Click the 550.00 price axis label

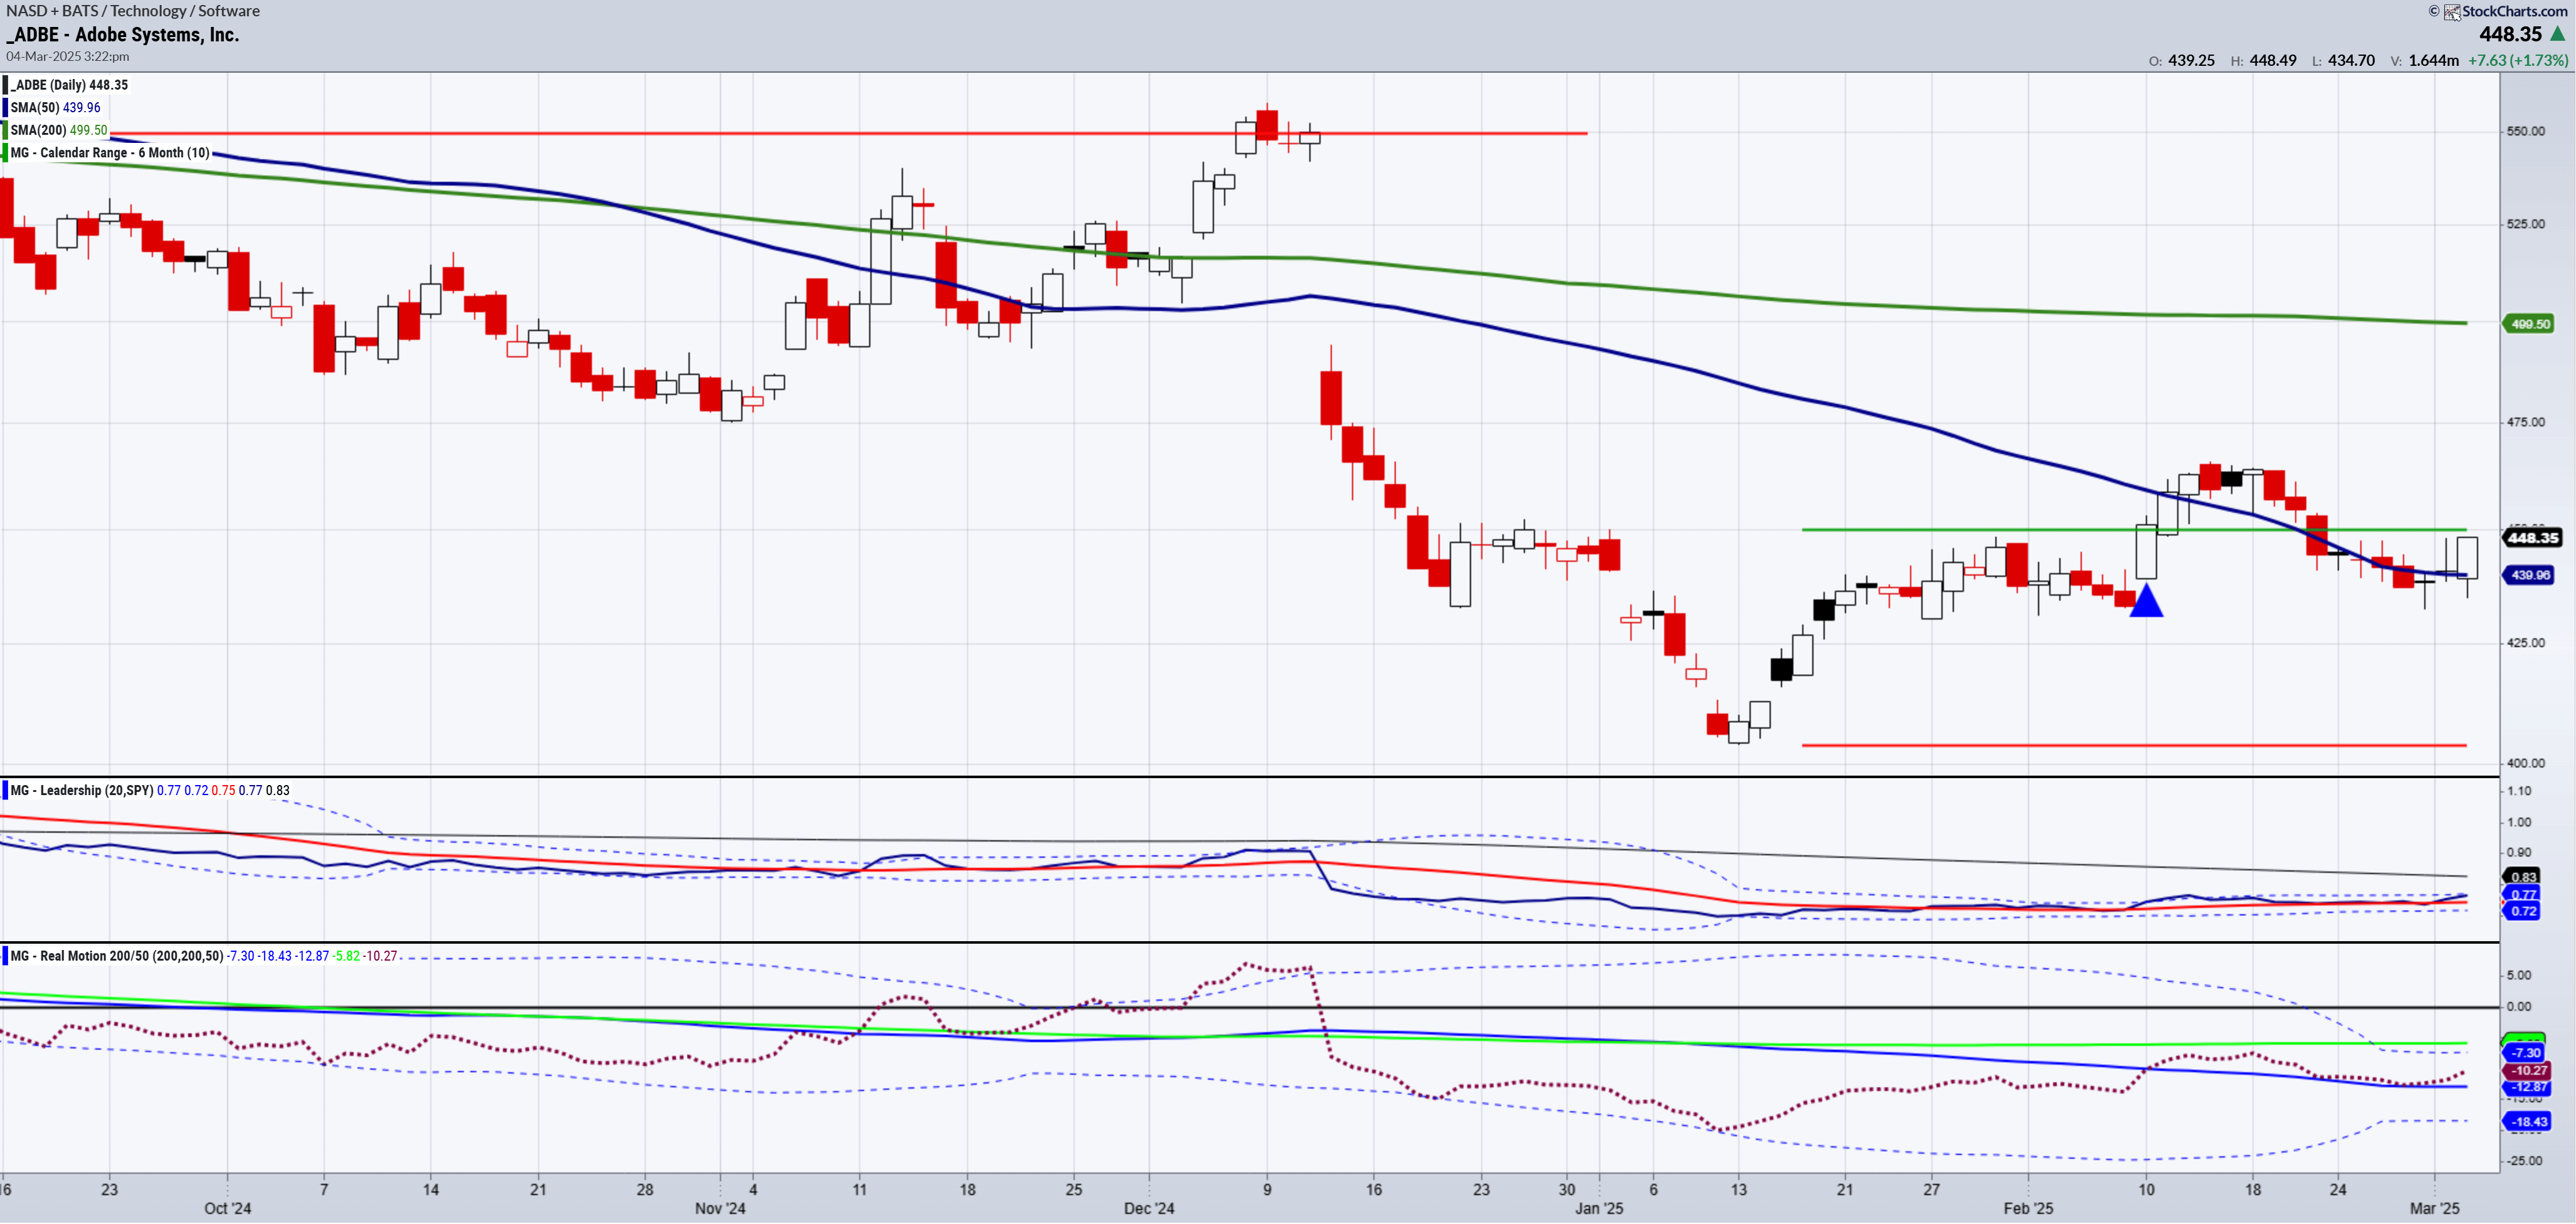coord(2525,131)
